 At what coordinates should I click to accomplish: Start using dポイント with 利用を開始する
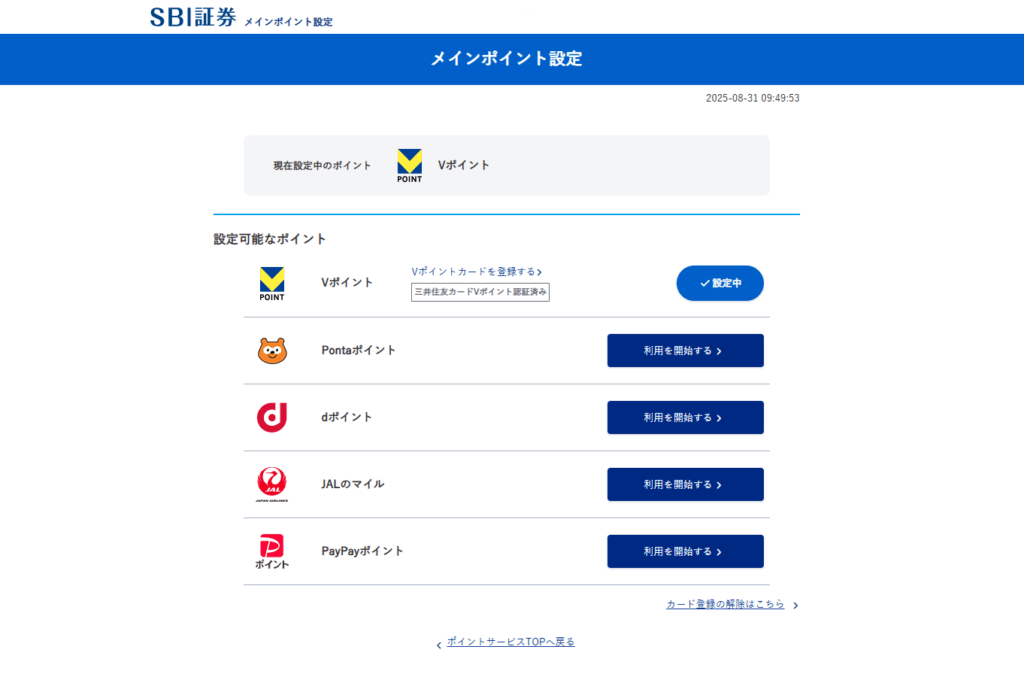(x=685, y=417)
